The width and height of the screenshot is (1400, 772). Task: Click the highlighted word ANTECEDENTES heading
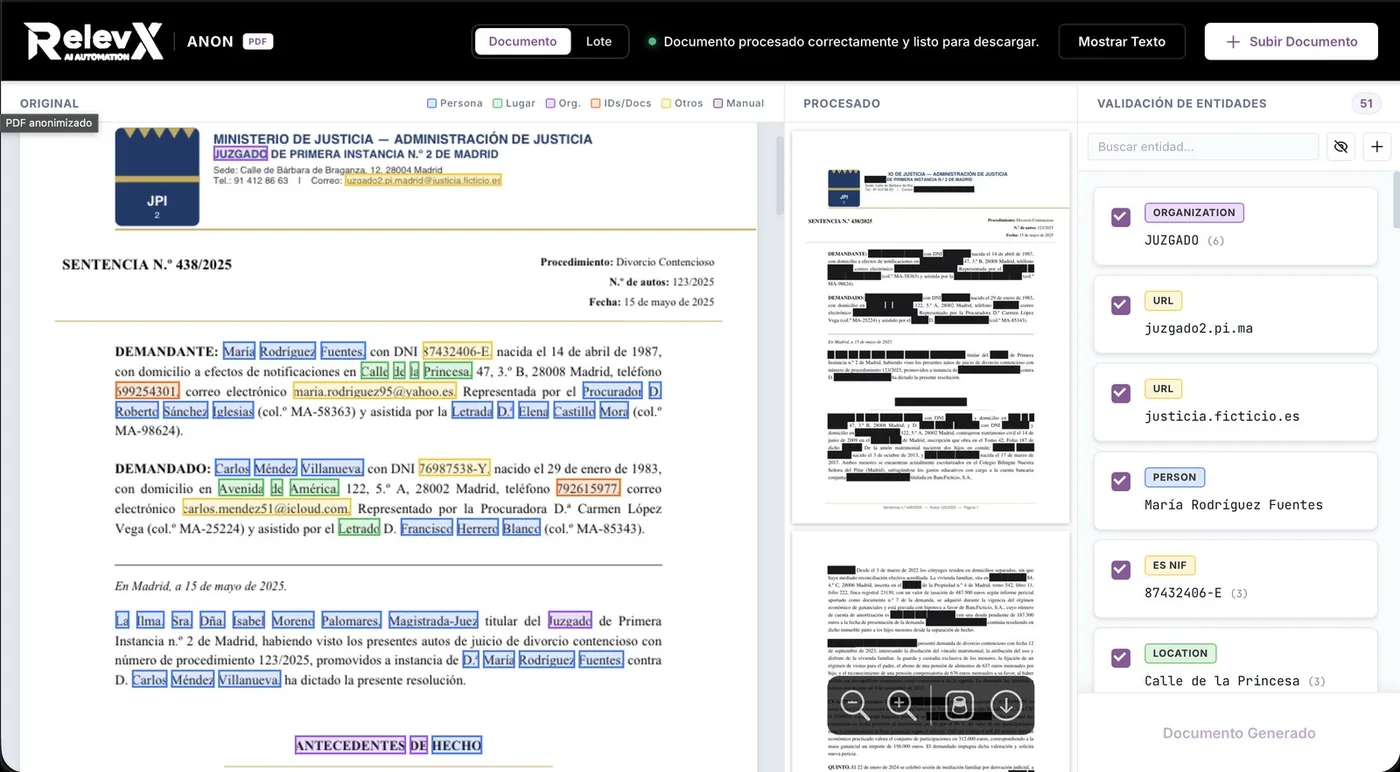tap(350, 745)
